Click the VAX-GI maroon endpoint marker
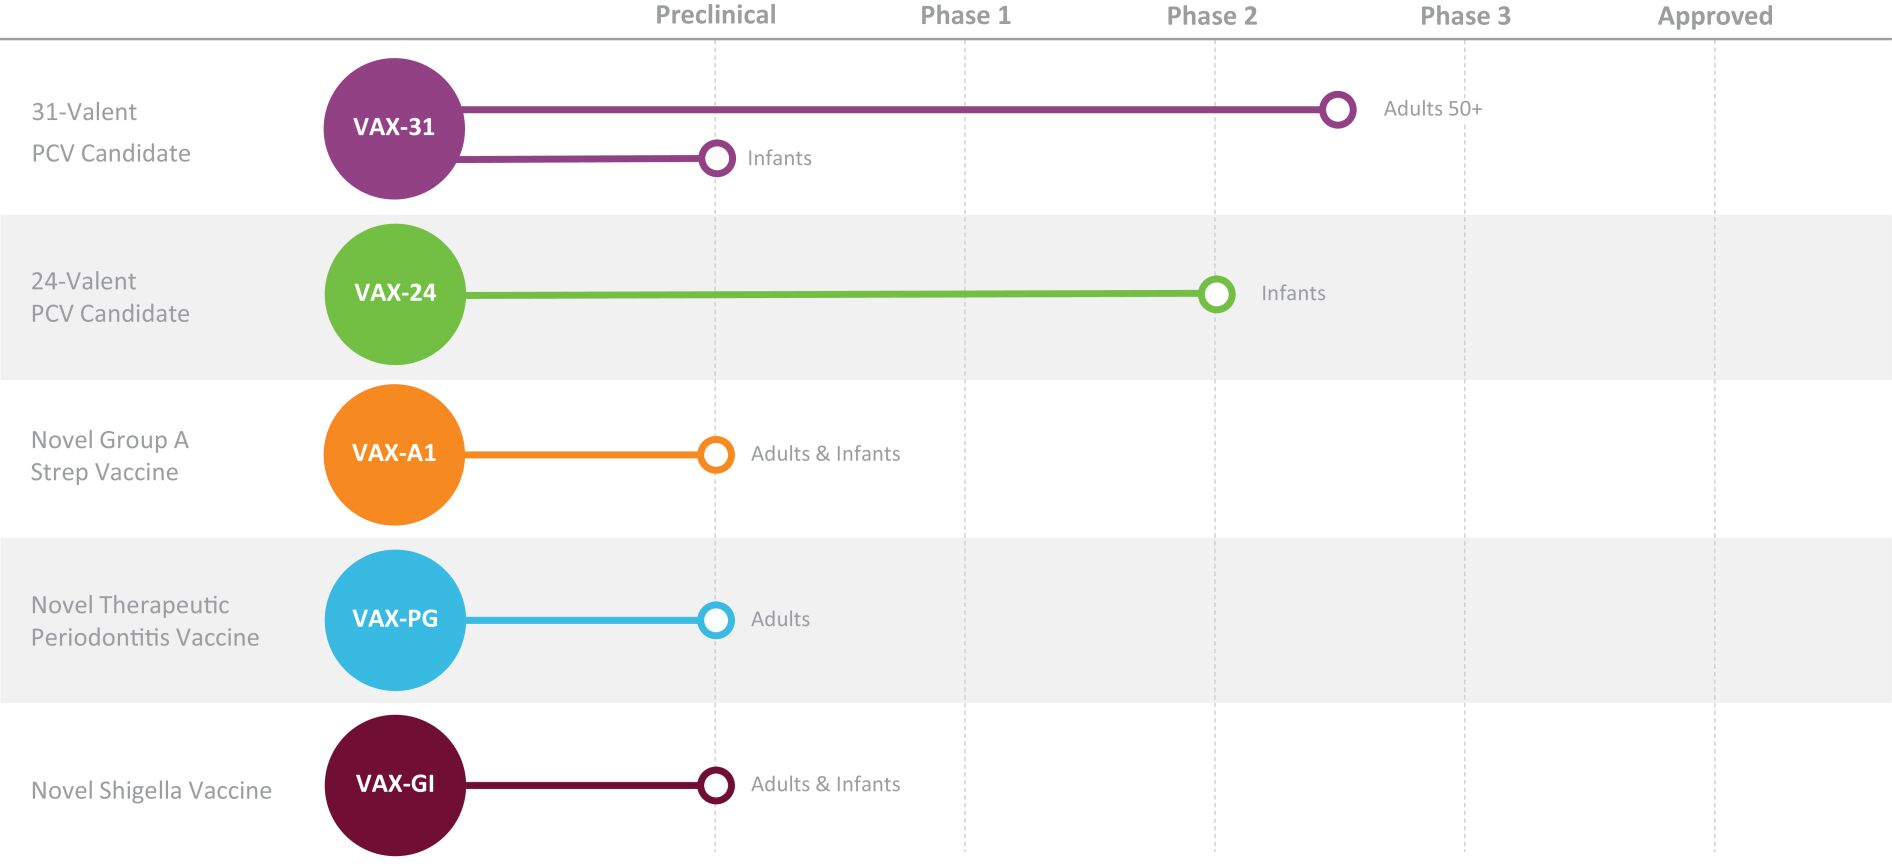This screenshot has width=1892, height=868. [x=716, y=785]
